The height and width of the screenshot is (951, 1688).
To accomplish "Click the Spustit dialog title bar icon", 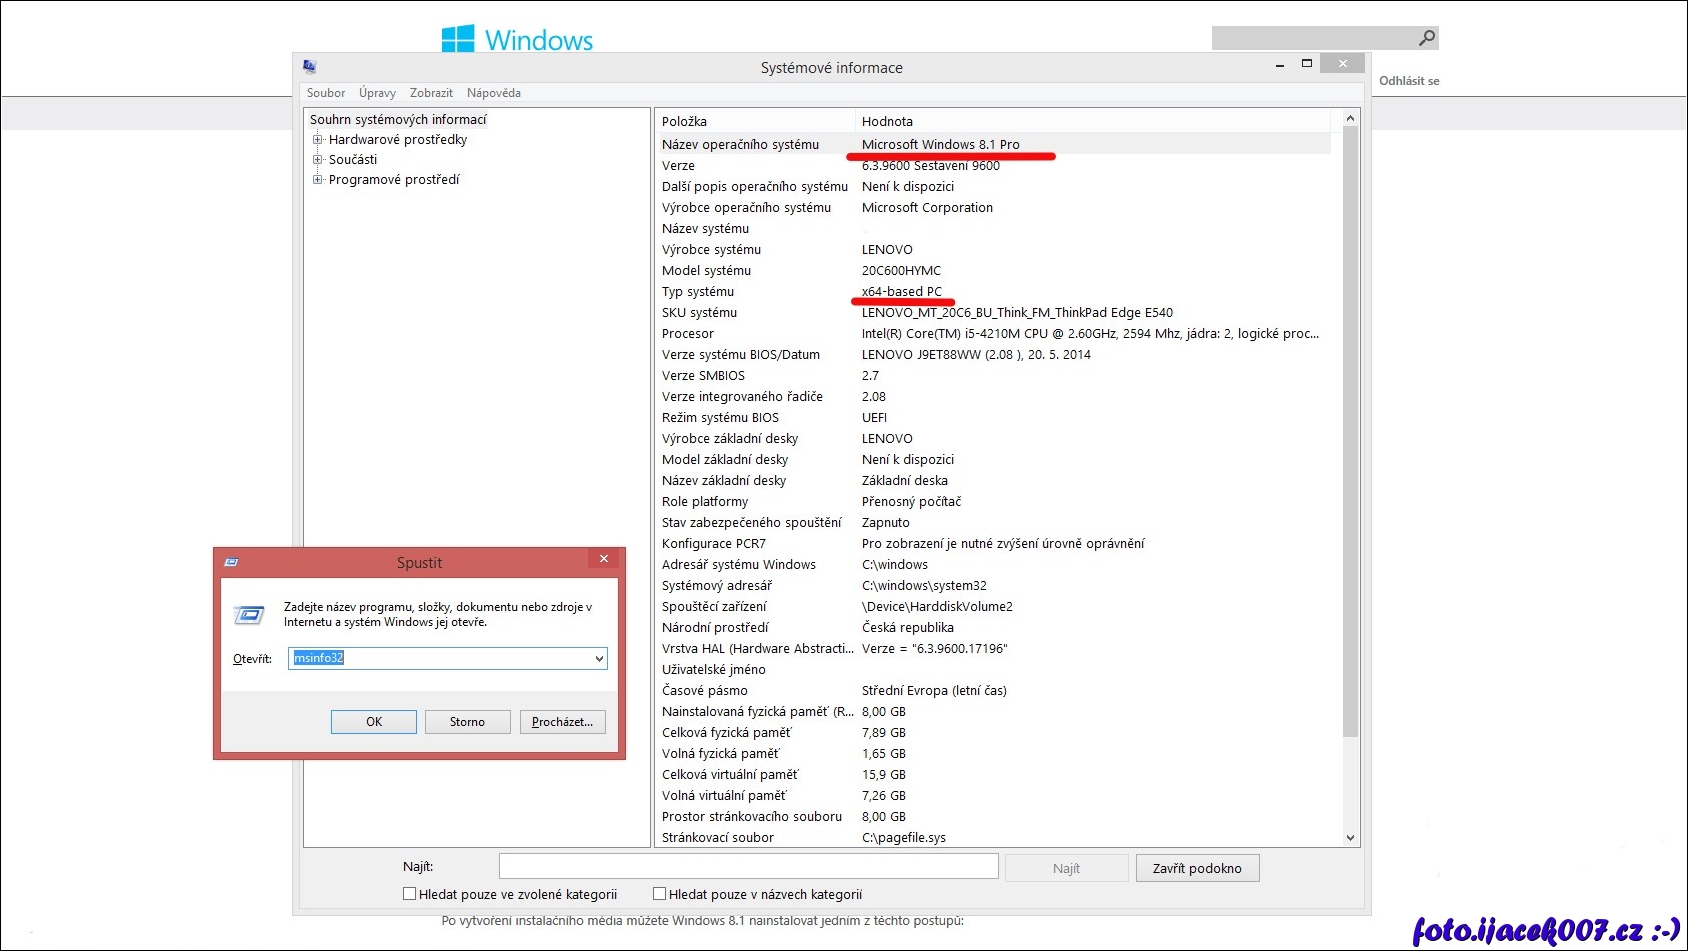I will [231, 562].
